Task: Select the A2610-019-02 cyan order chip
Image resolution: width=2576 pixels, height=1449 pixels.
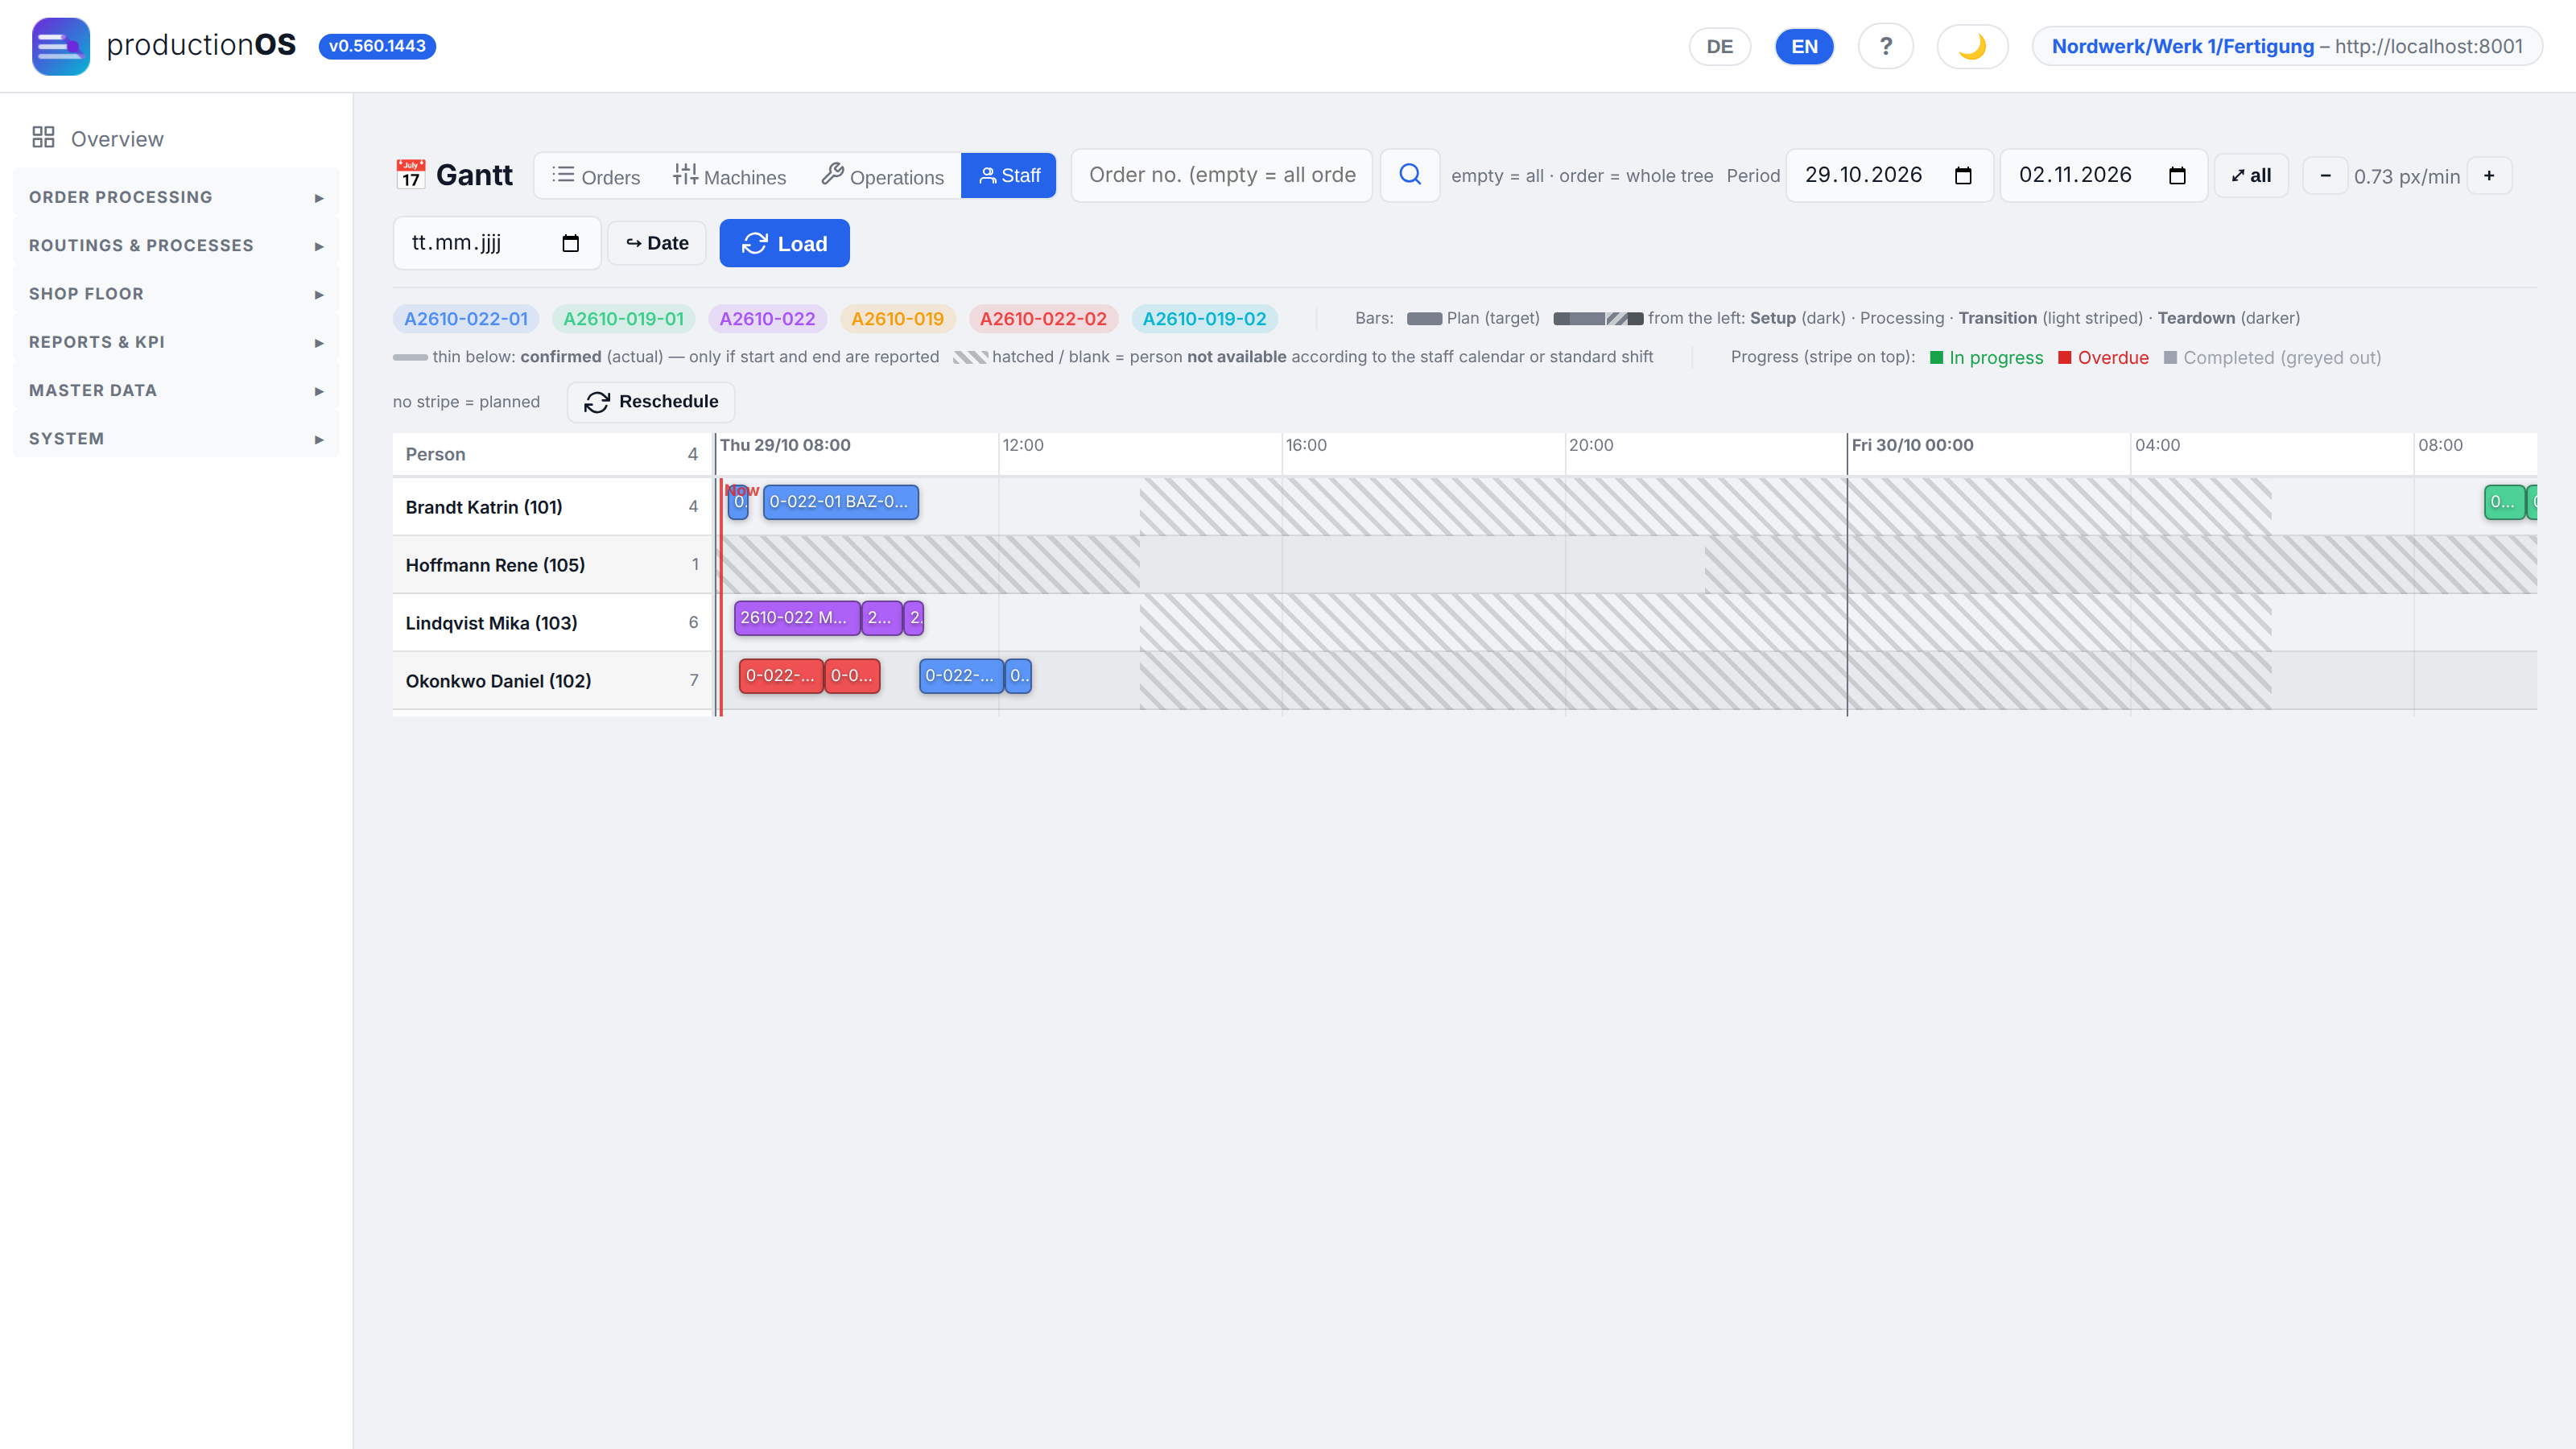Action: tap(1204, 319)
